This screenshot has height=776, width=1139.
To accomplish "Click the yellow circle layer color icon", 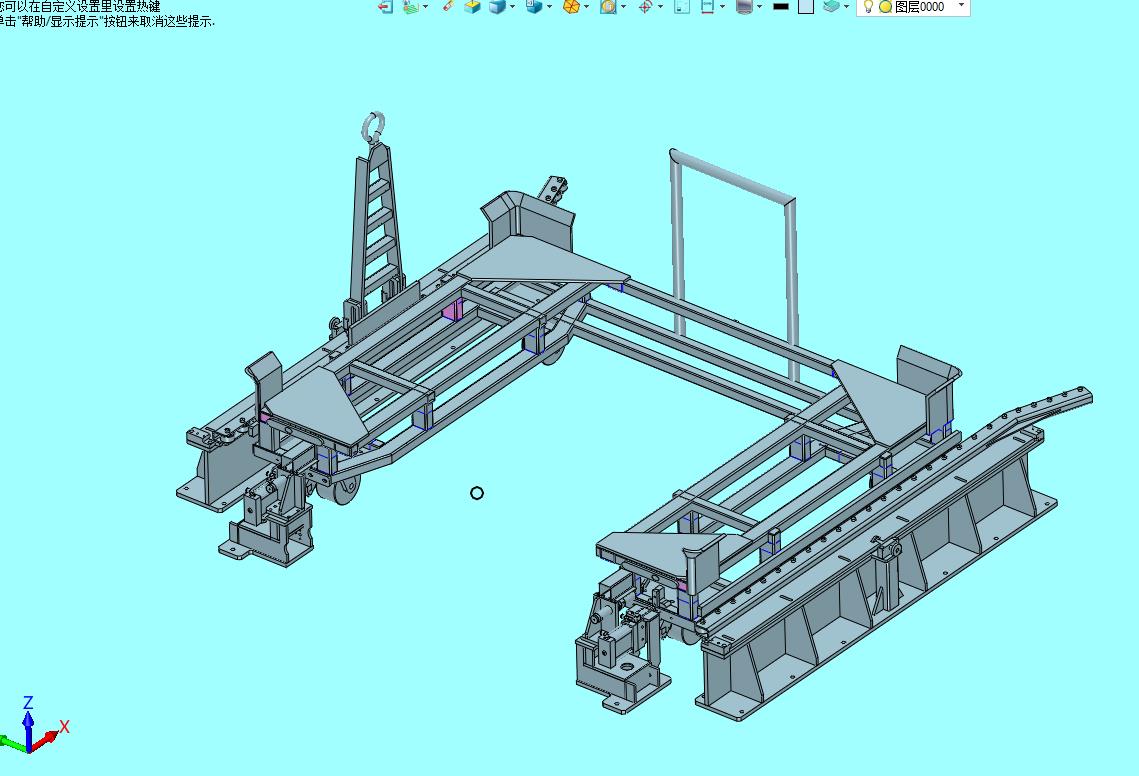I will pyautogui.click(x=885, y=7).
